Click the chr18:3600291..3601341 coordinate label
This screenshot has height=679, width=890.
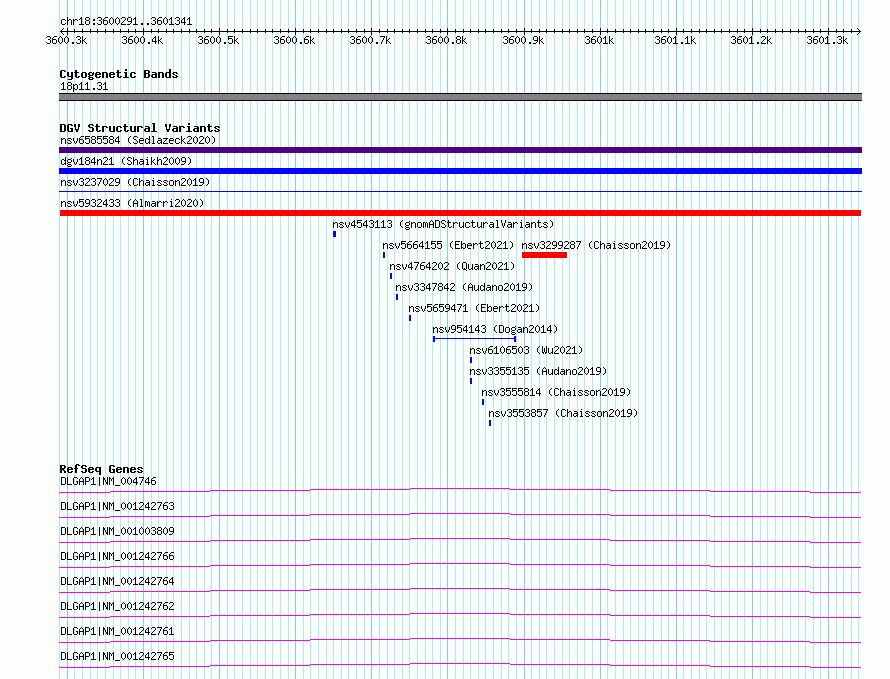(126, 22)
